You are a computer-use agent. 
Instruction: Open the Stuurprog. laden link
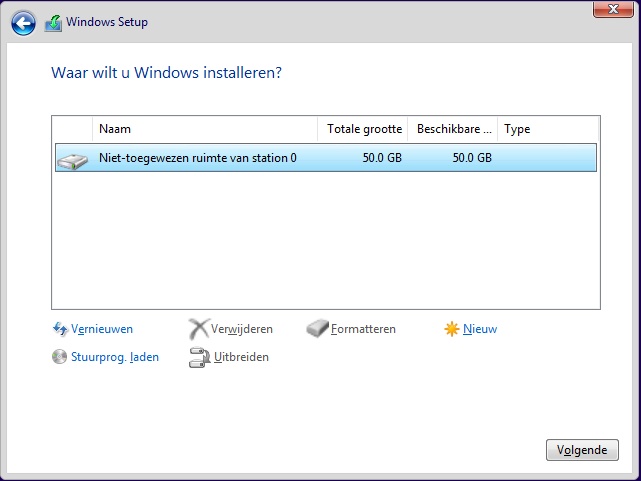point(115,357)
